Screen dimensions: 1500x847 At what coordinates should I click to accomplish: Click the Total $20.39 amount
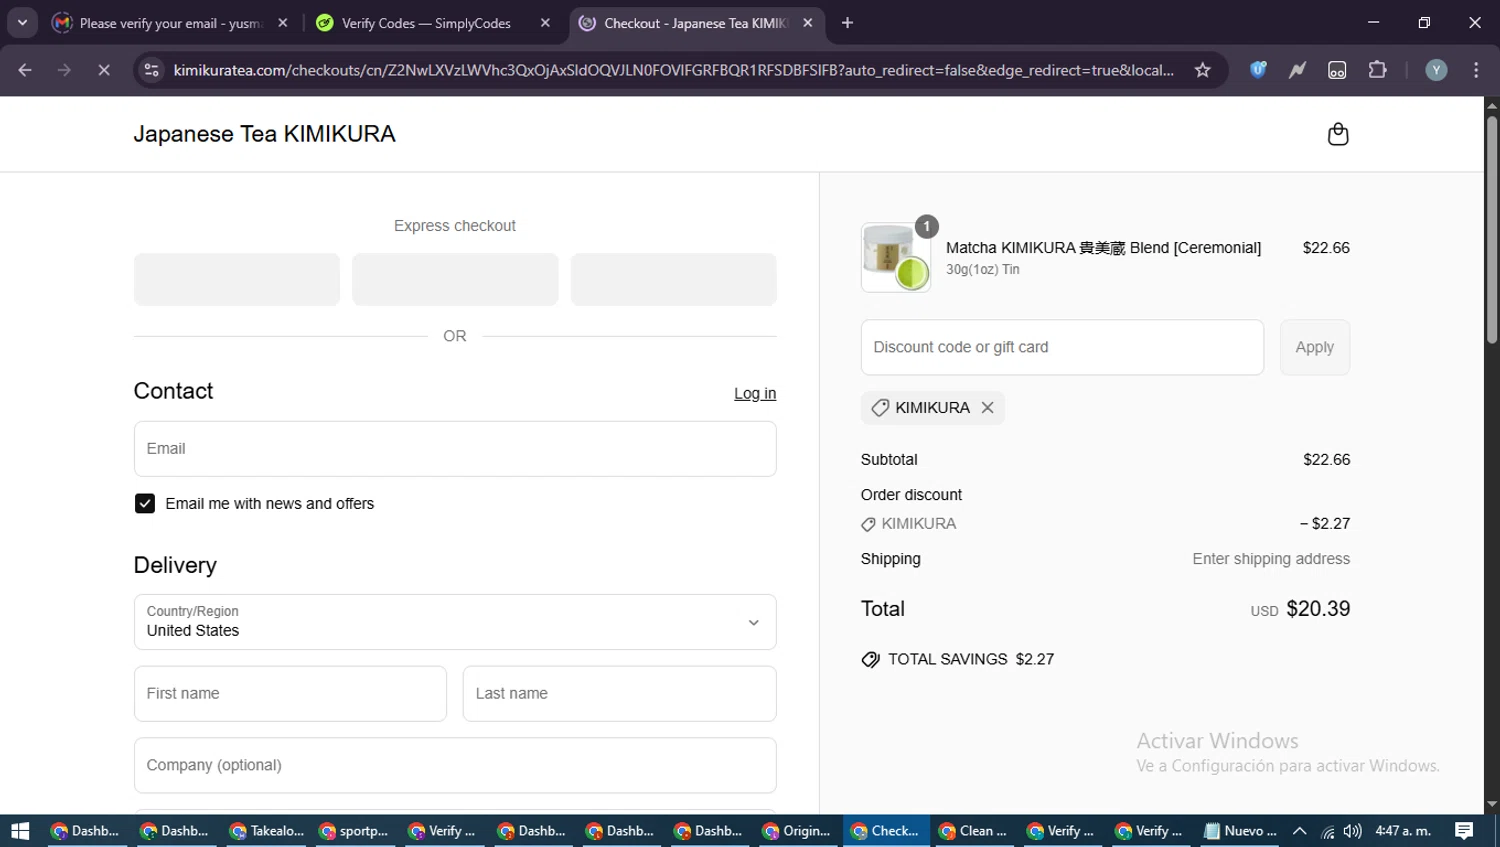[1318, 609]
